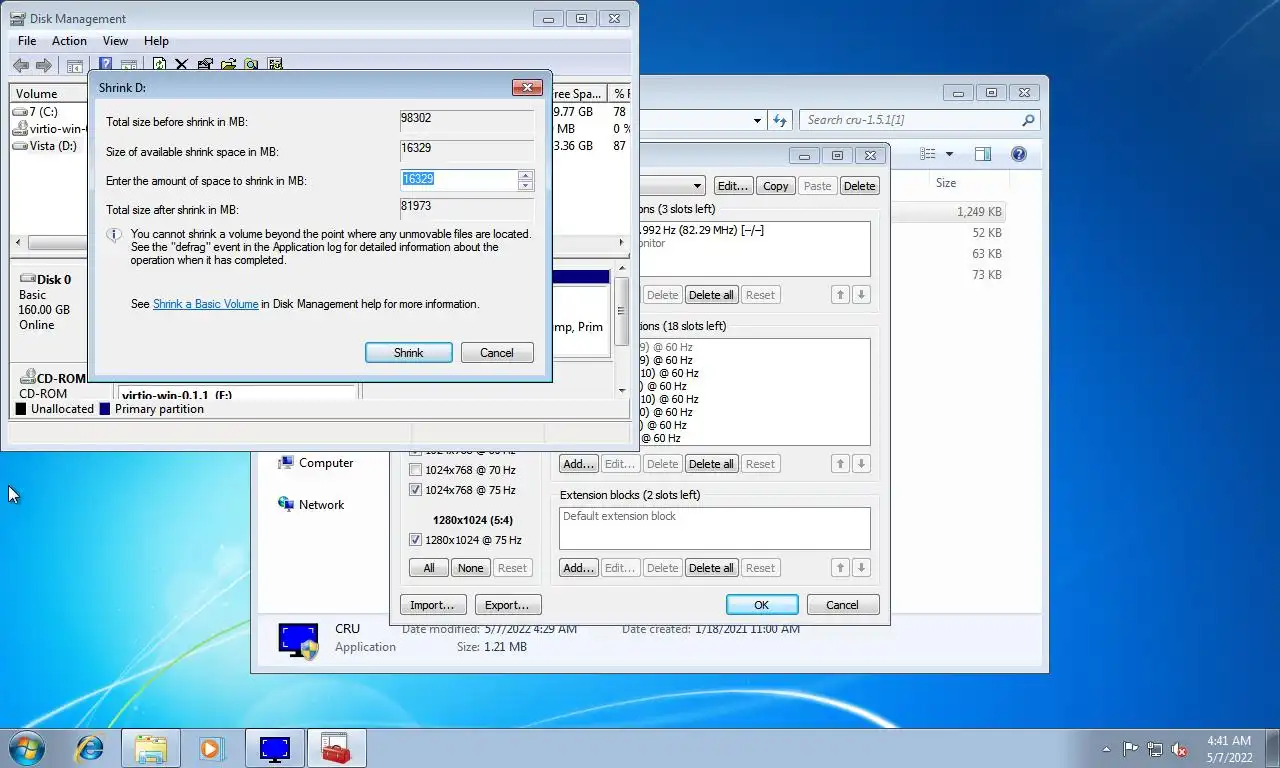Image resolution: width=1280 pixels, height=768 pixels.
Task: Click the Shrink button in Shrink D: dialog
Action: [409, 353]
